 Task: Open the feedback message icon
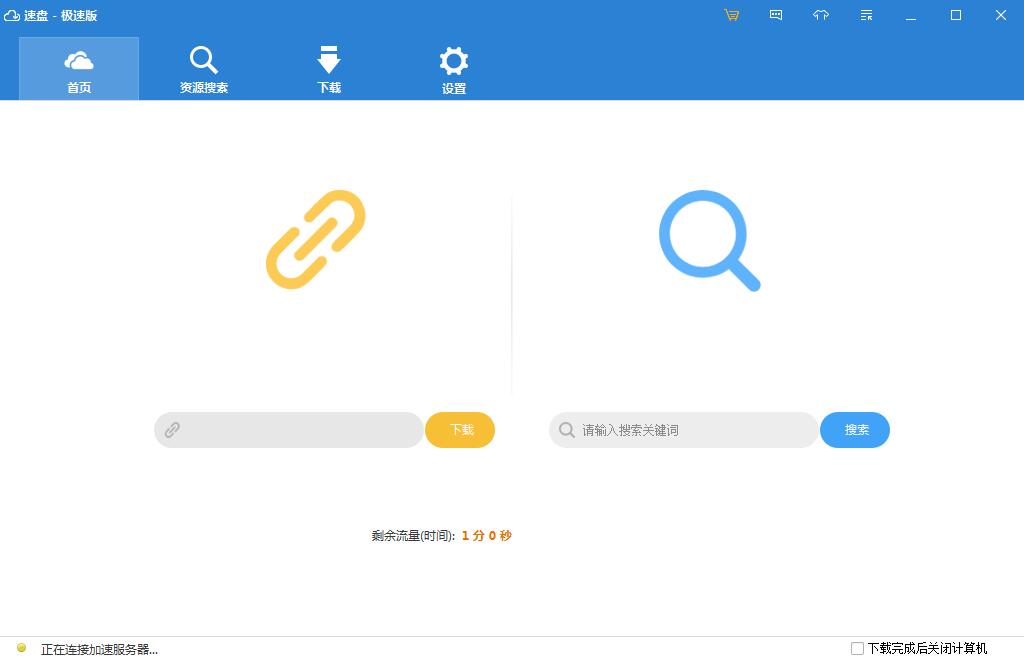[x=776, y=15]
